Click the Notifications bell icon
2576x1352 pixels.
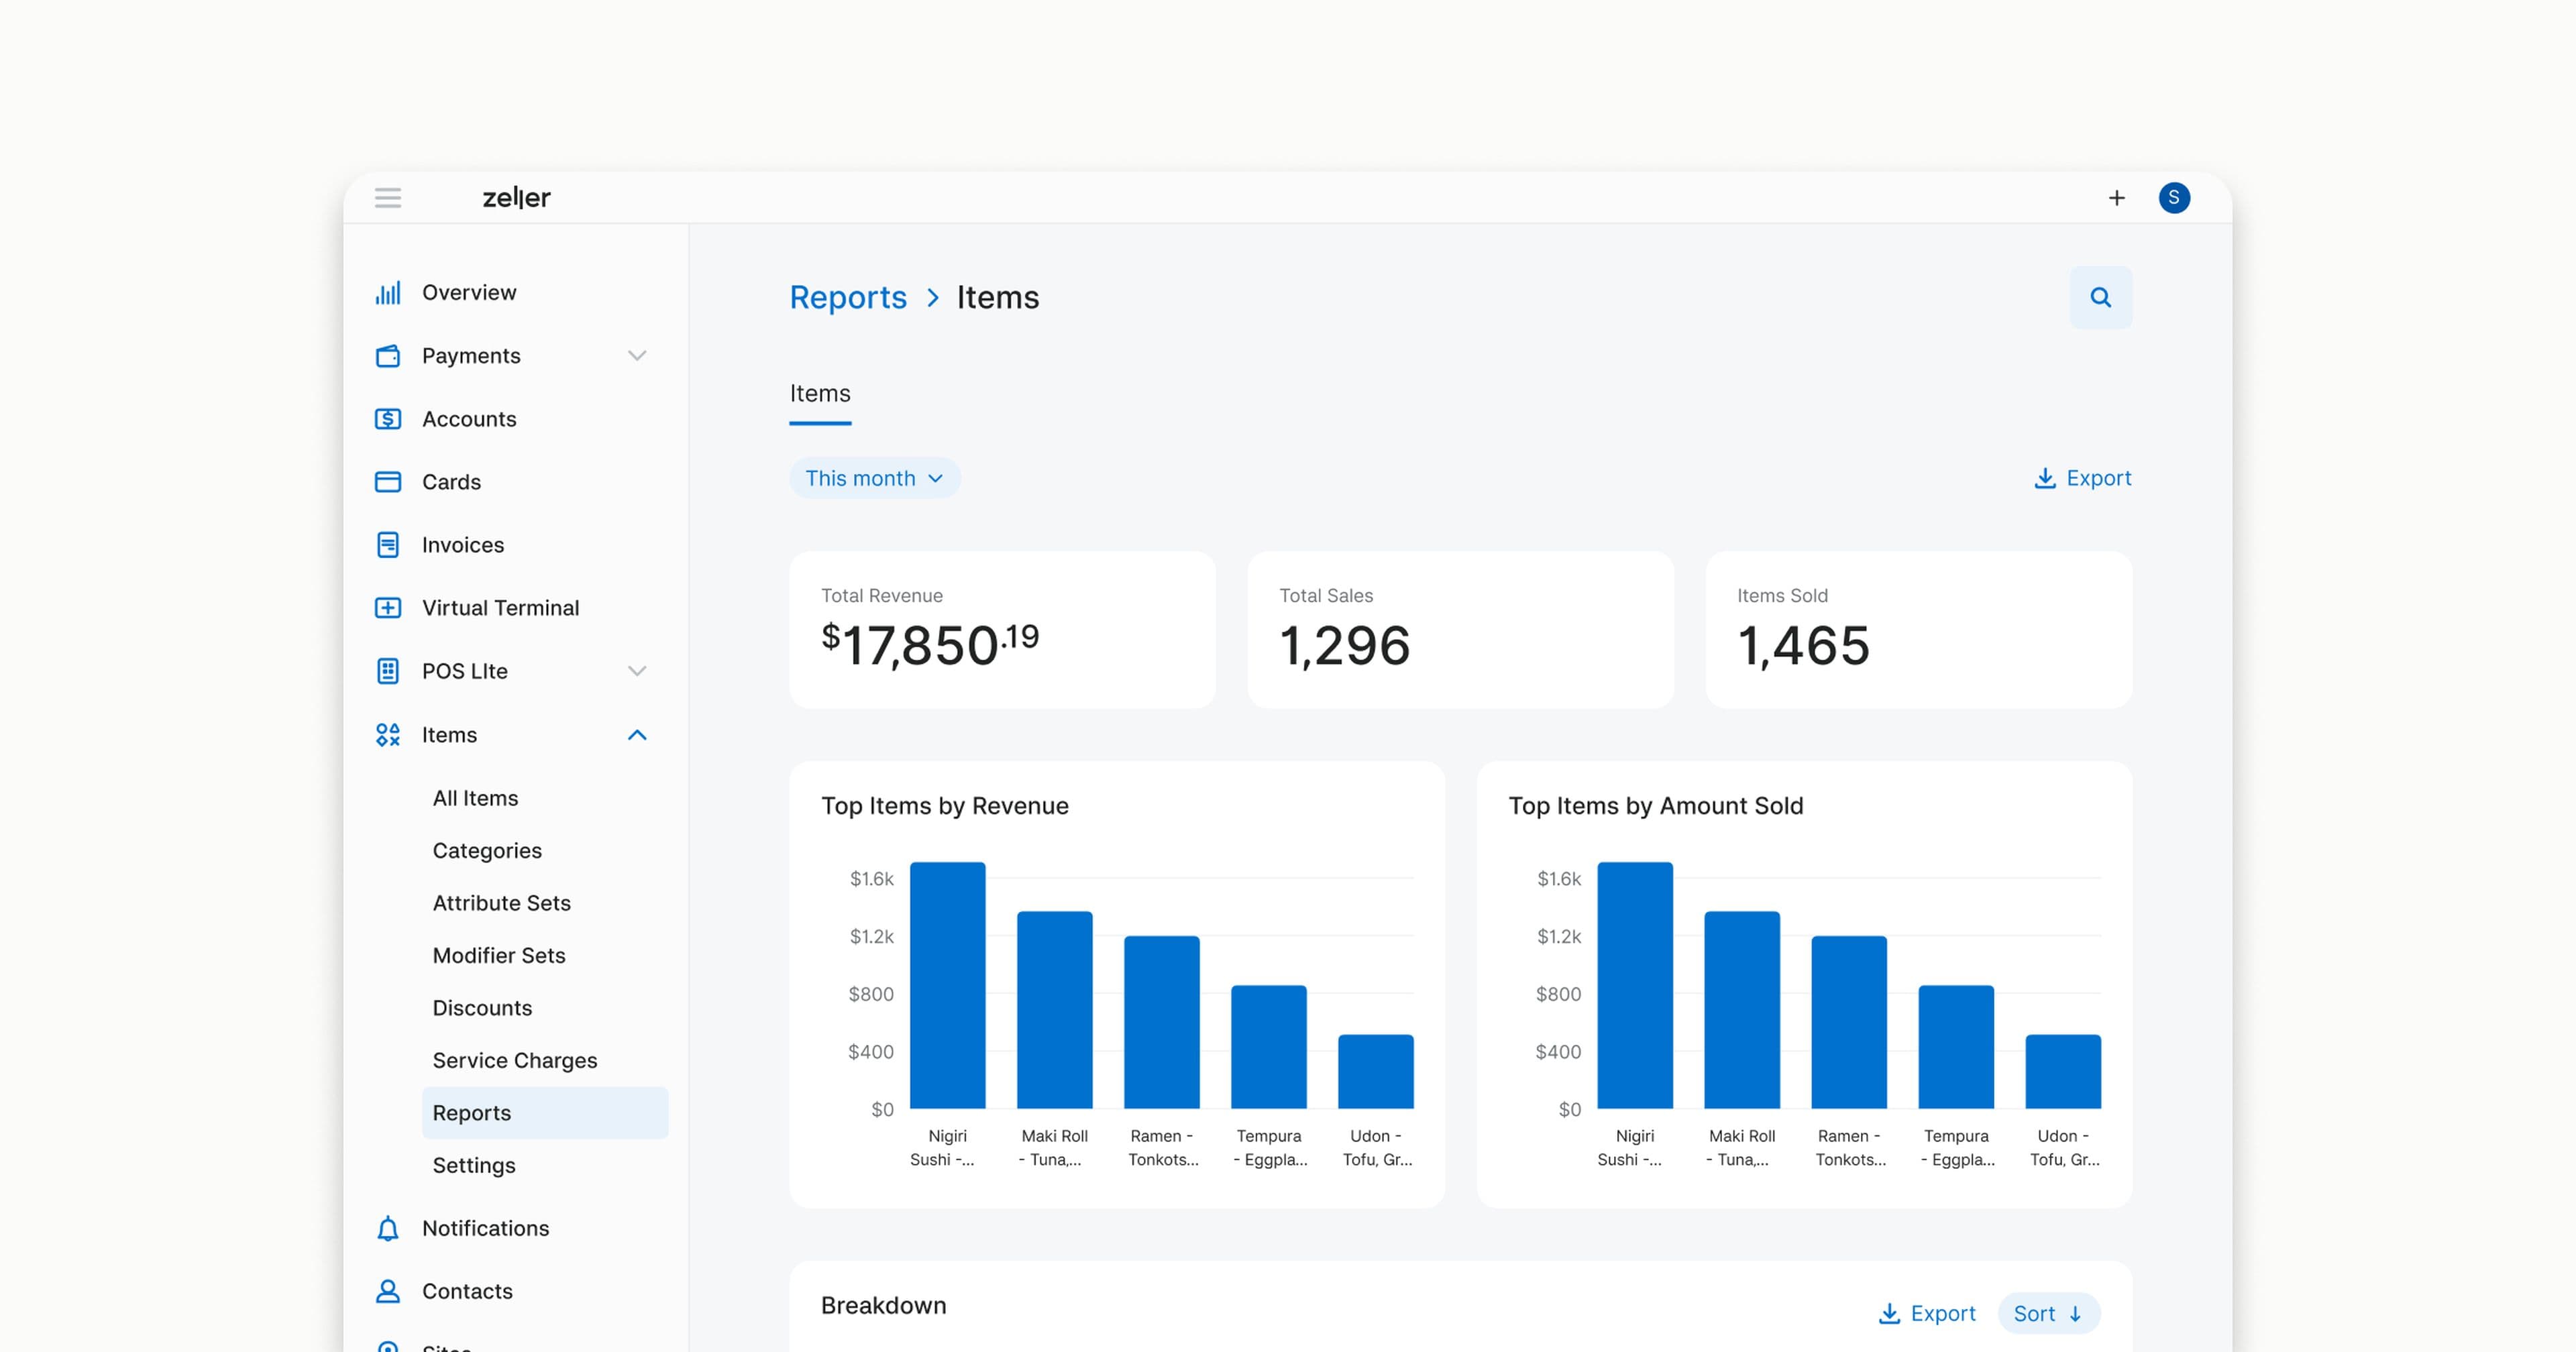click(x=388, y=1228)
